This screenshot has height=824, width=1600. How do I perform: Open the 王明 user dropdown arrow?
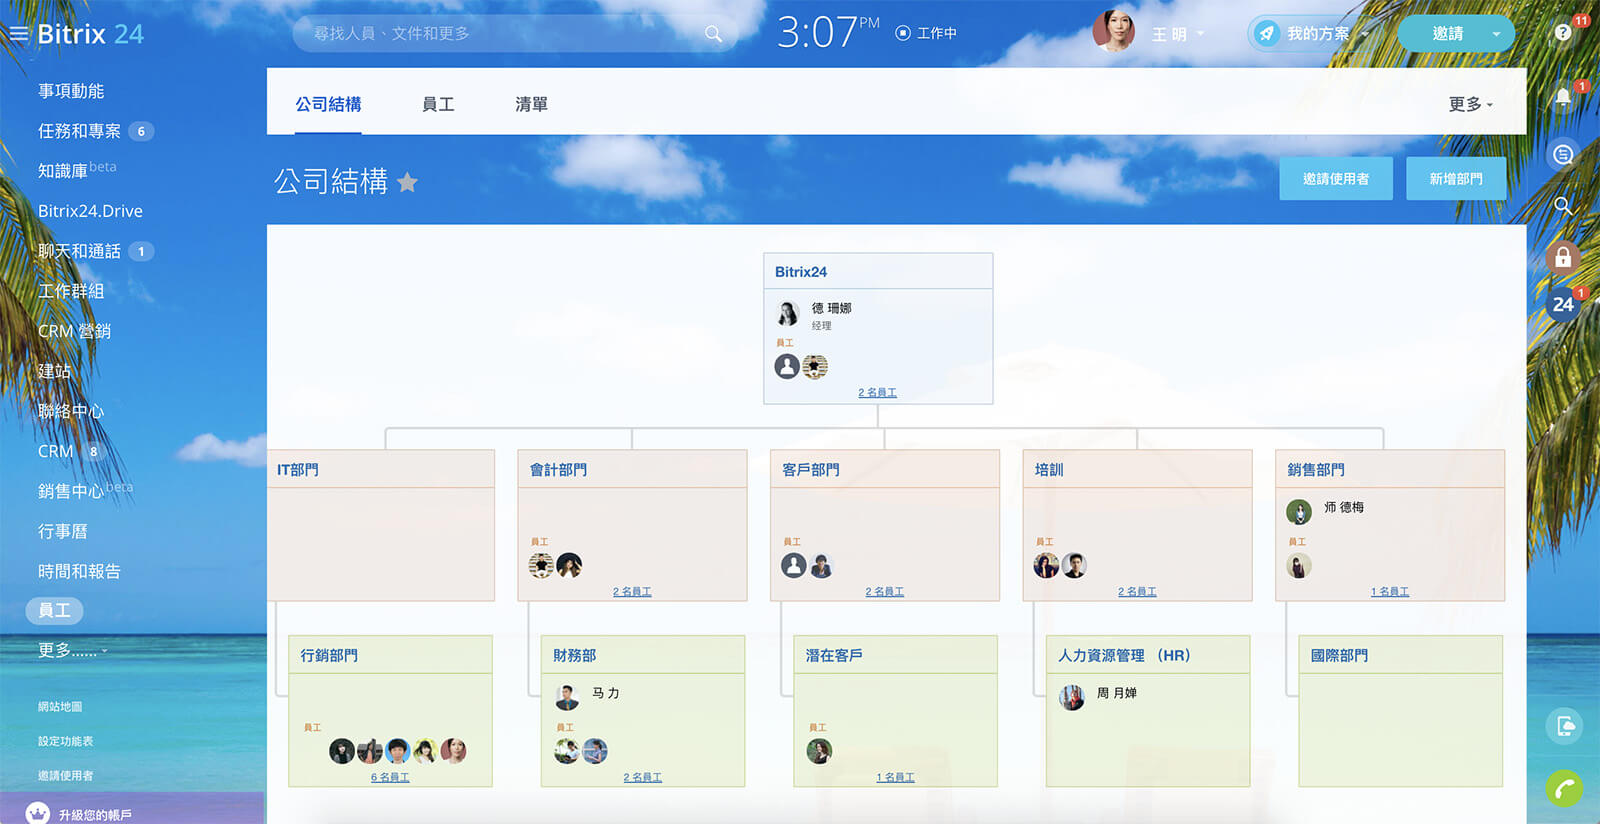1201,34
